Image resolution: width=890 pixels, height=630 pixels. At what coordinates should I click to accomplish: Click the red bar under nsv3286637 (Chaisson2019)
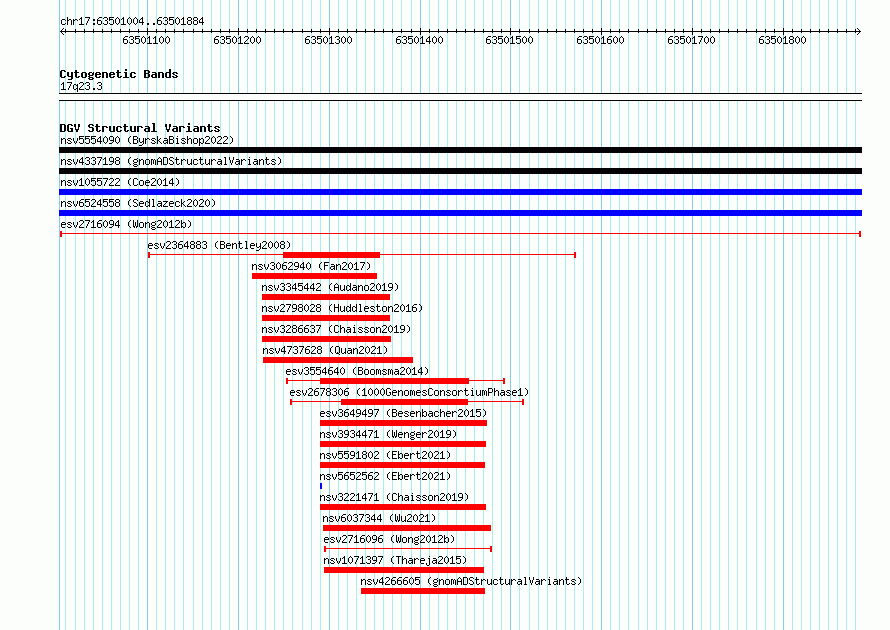(x=326, y=339)
